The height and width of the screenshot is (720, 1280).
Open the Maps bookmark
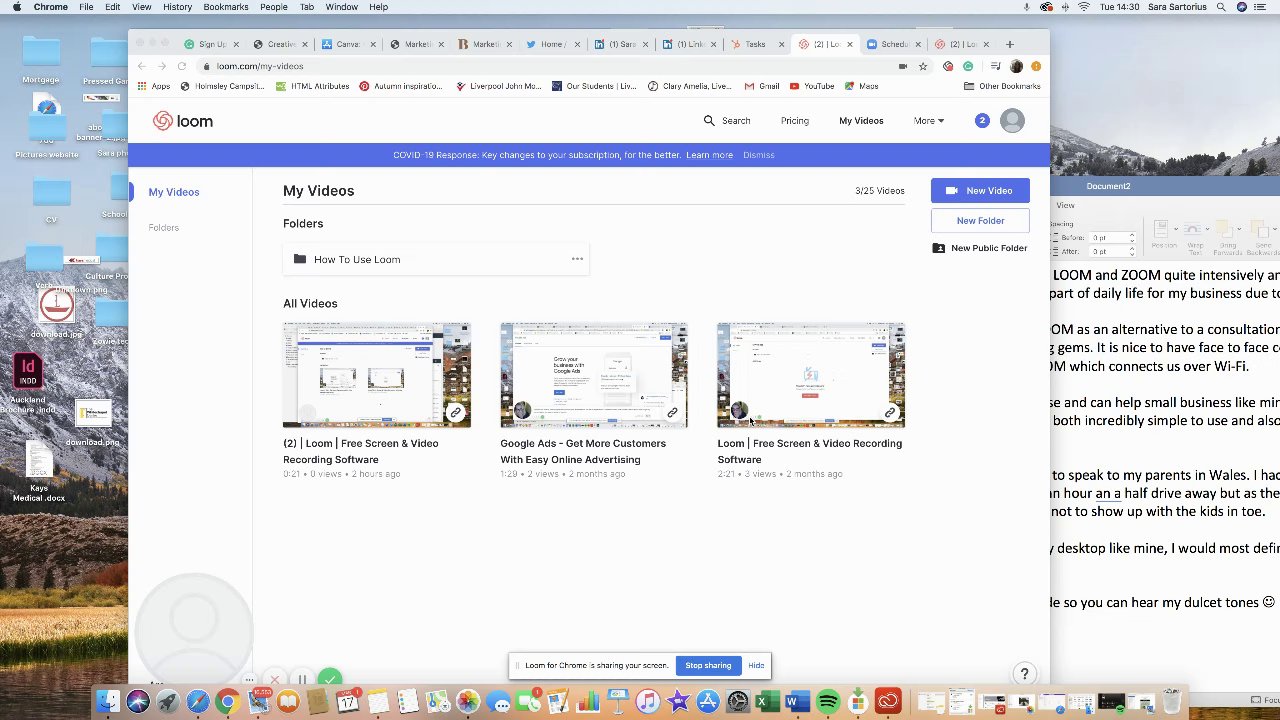(861, 86)
